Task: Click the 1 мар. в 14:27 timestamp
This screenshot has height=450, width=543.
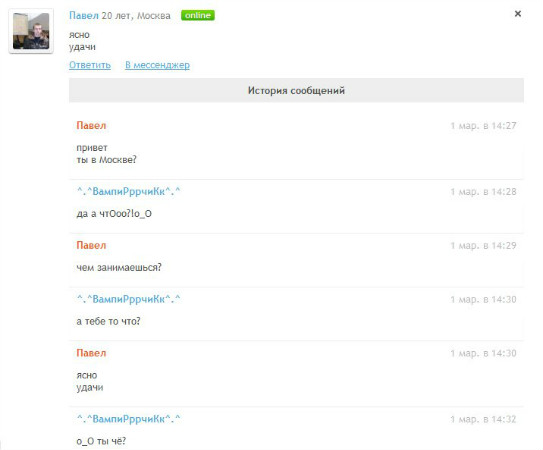Action: coord(483,126)
